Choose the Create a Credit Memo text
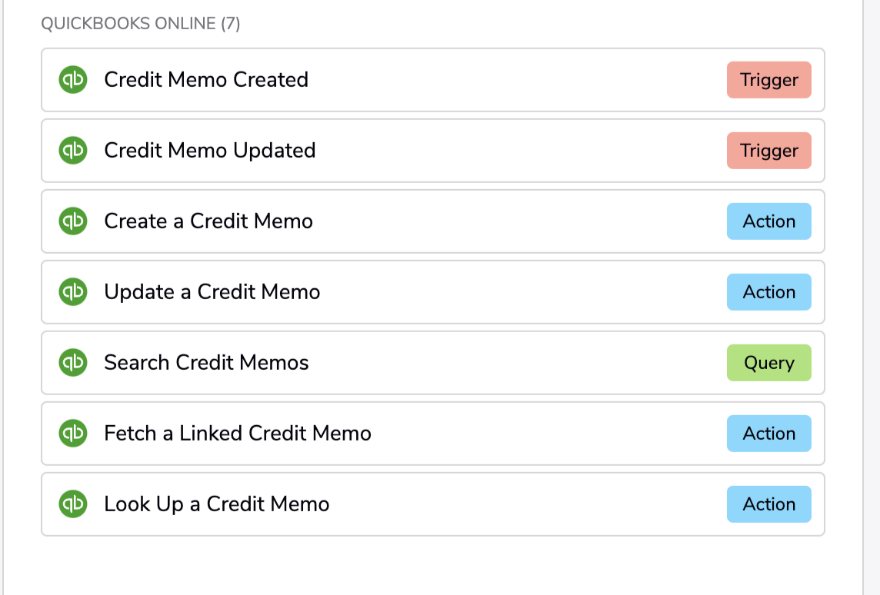Screen dimensions: 880x595 click(208, 221)
